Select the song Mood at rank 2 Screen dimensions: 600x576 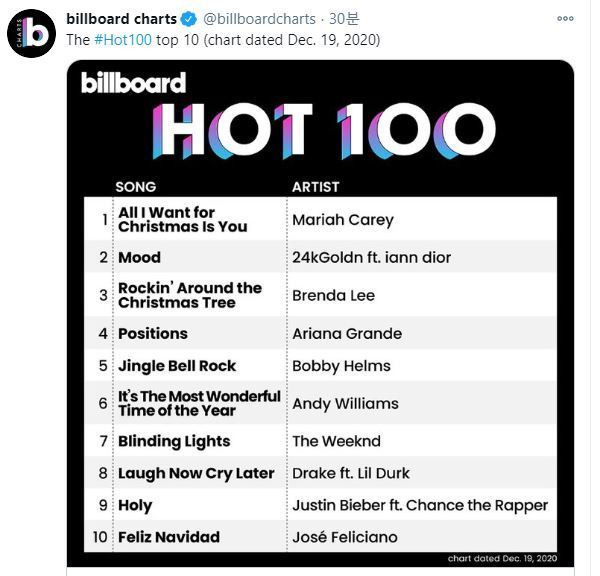[139, 257]
